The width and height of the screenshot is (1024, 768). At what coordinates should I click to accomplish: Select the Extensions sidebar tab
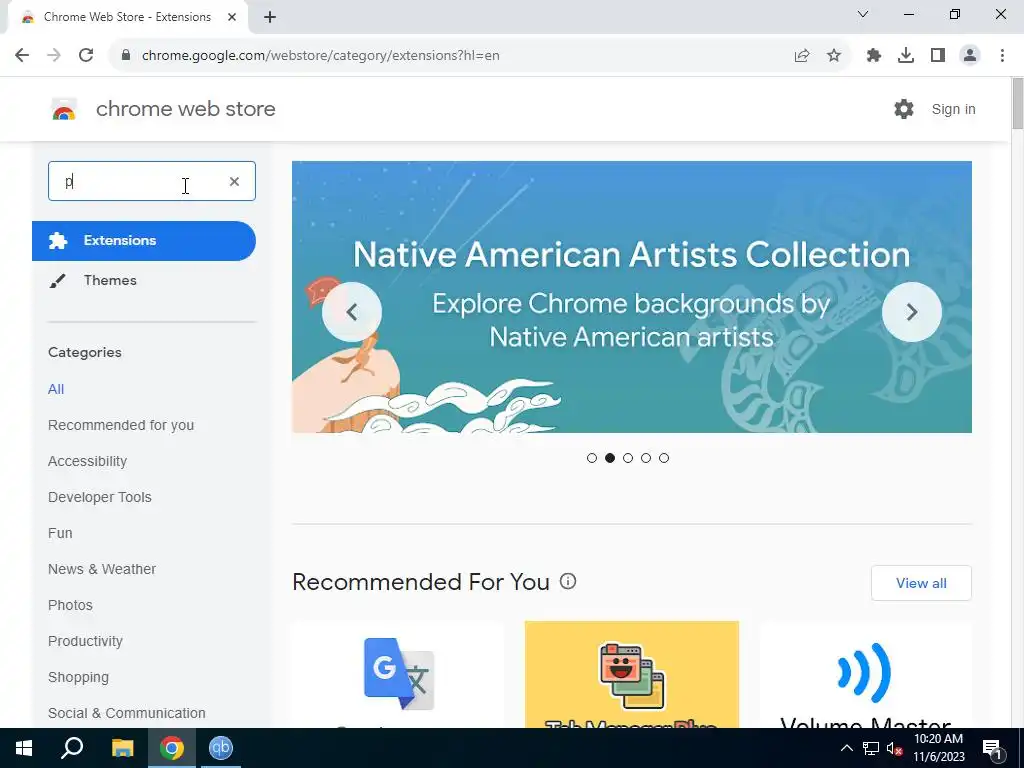pyautogui.click(x=144, y=241)
